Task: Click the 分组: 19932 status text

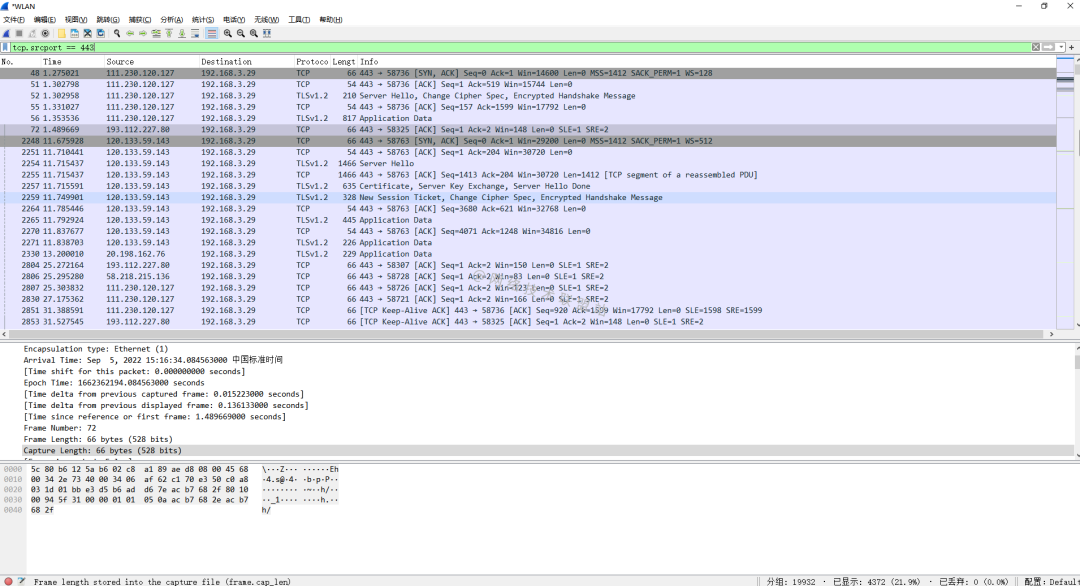Action: point(791,582)
